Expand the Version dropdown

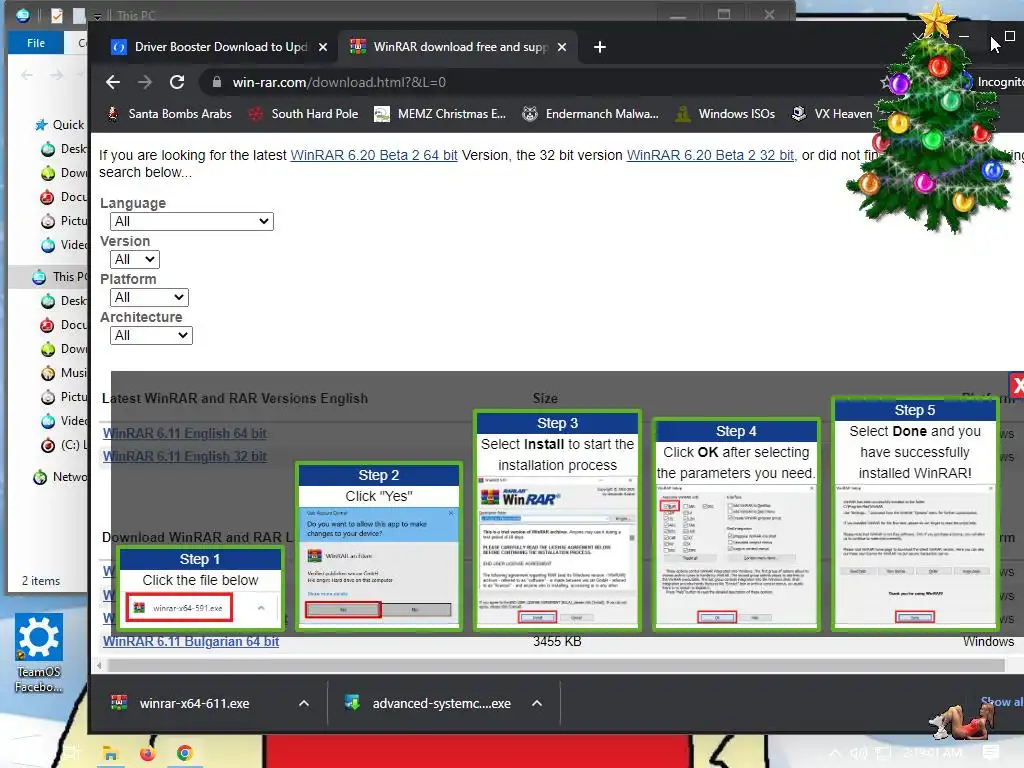[135, 259]
